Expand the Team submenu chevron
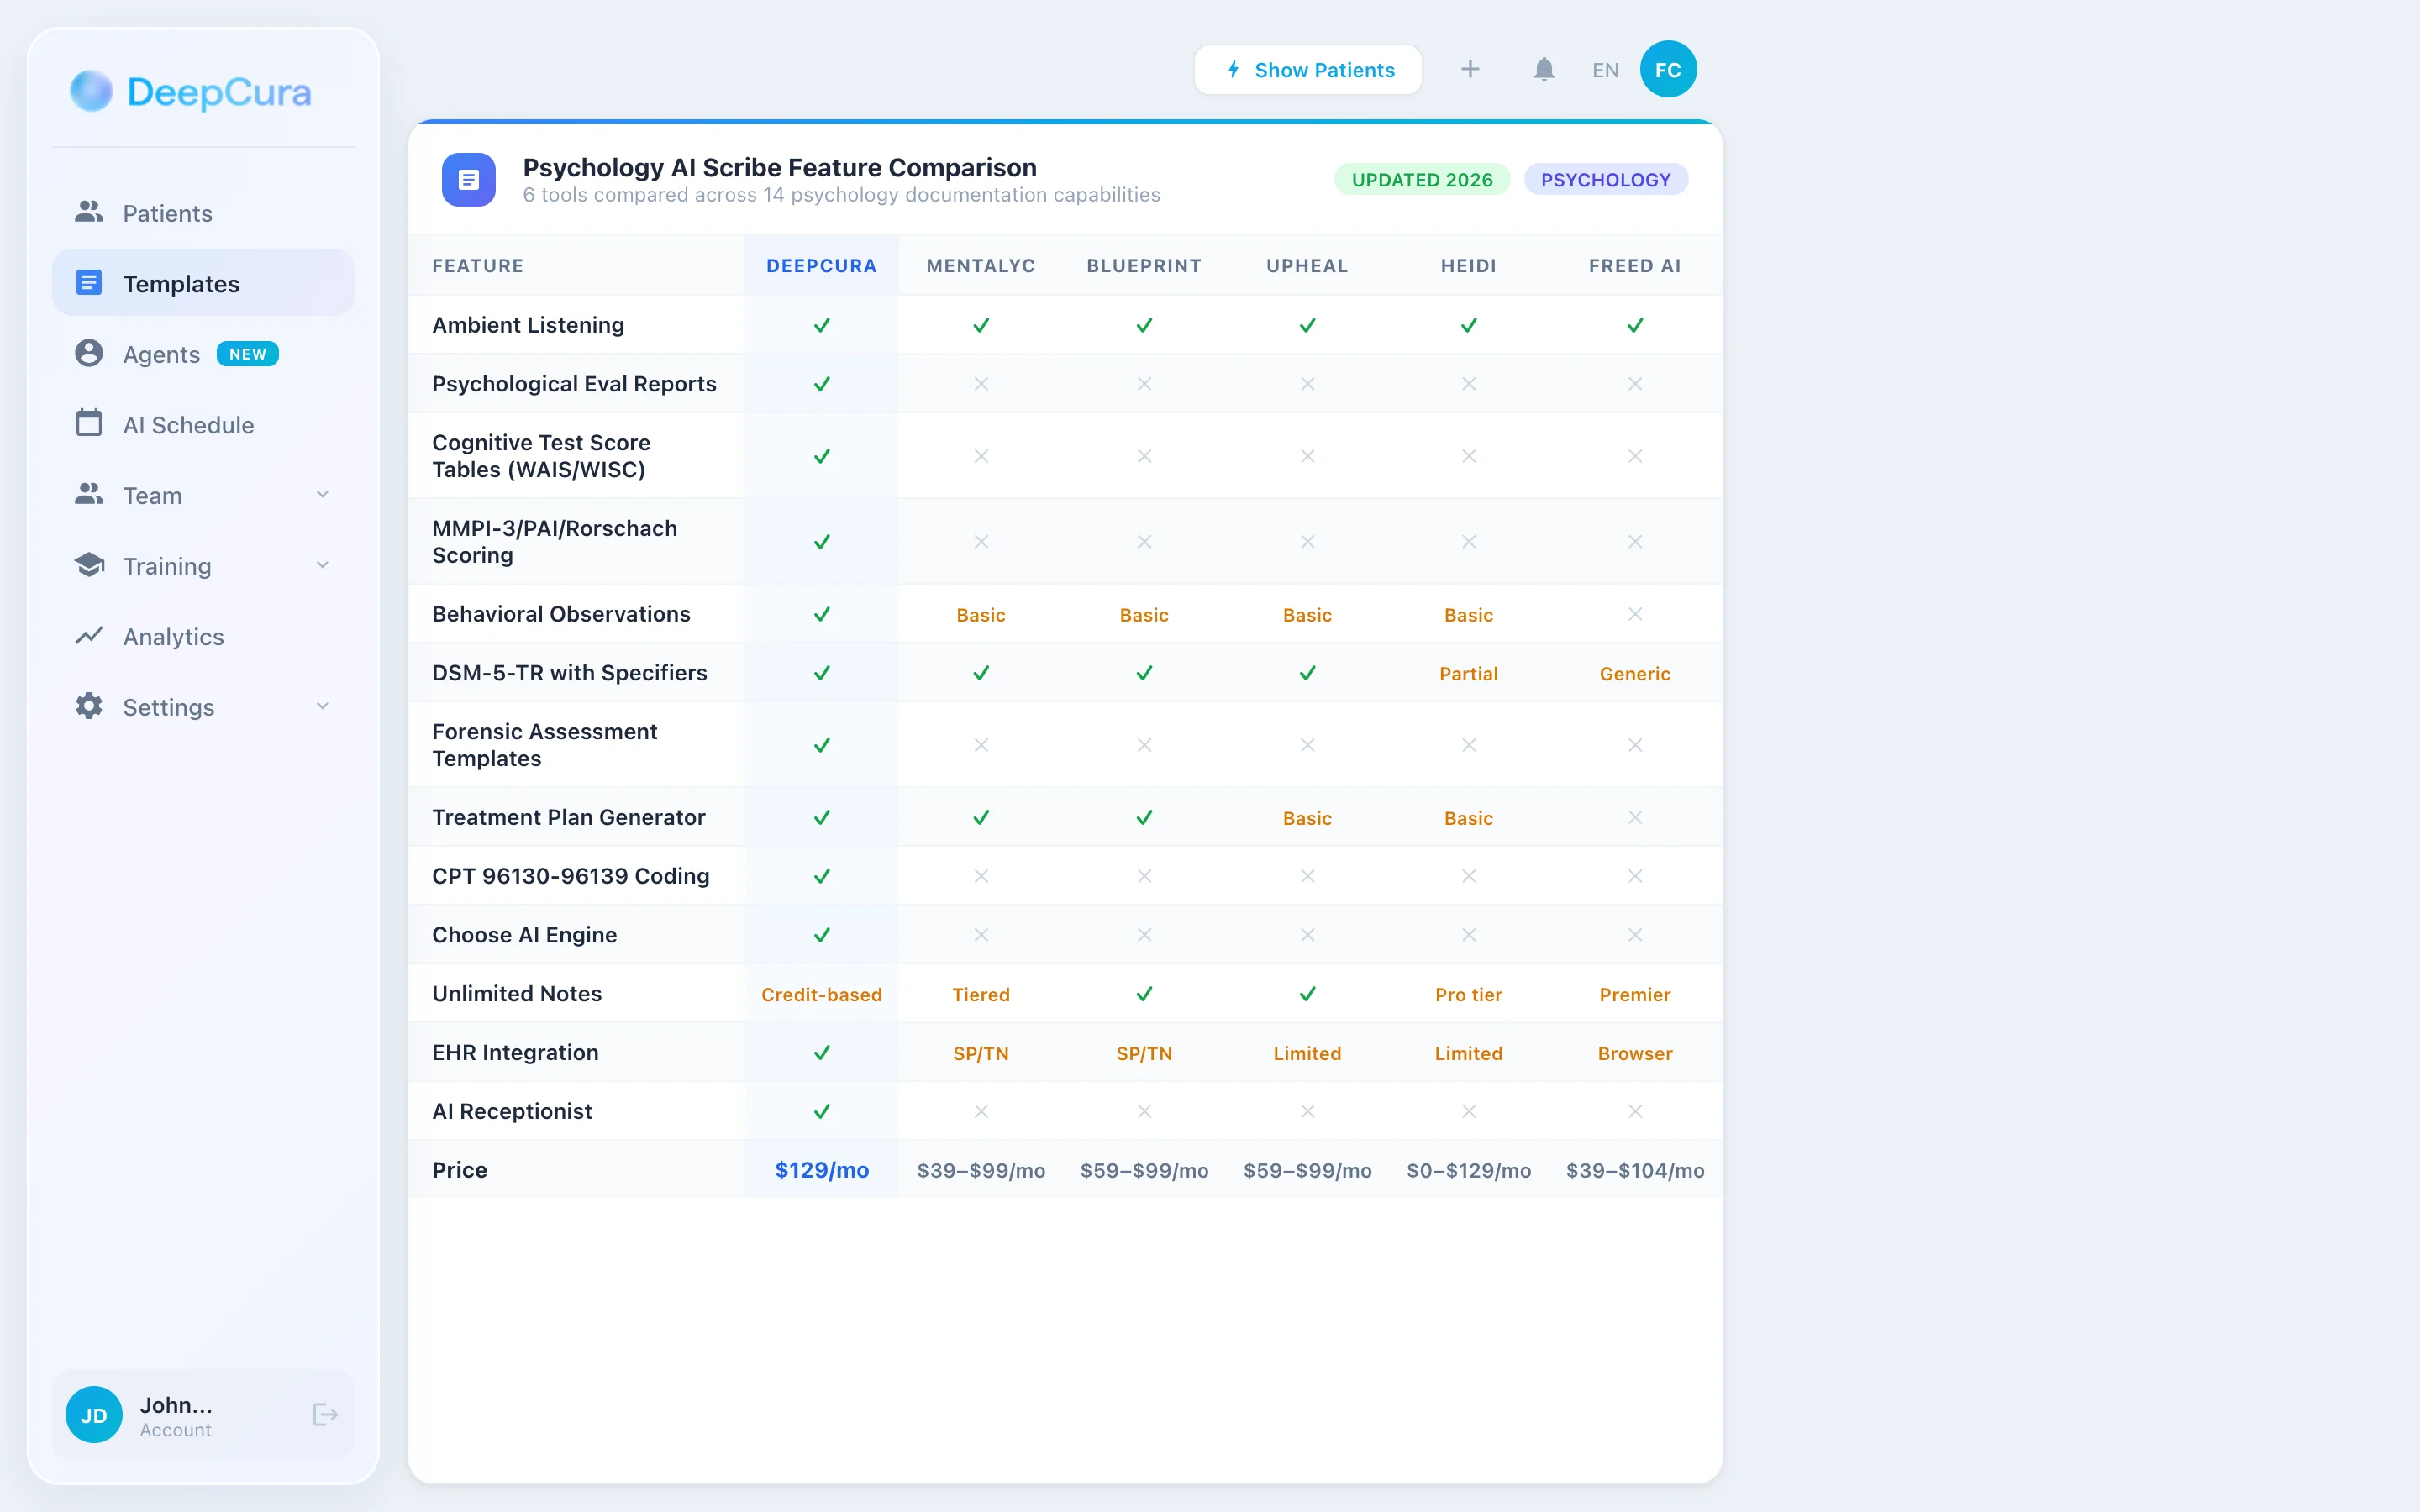The width and height of the screenshot is (2420, 1512). 323,495
